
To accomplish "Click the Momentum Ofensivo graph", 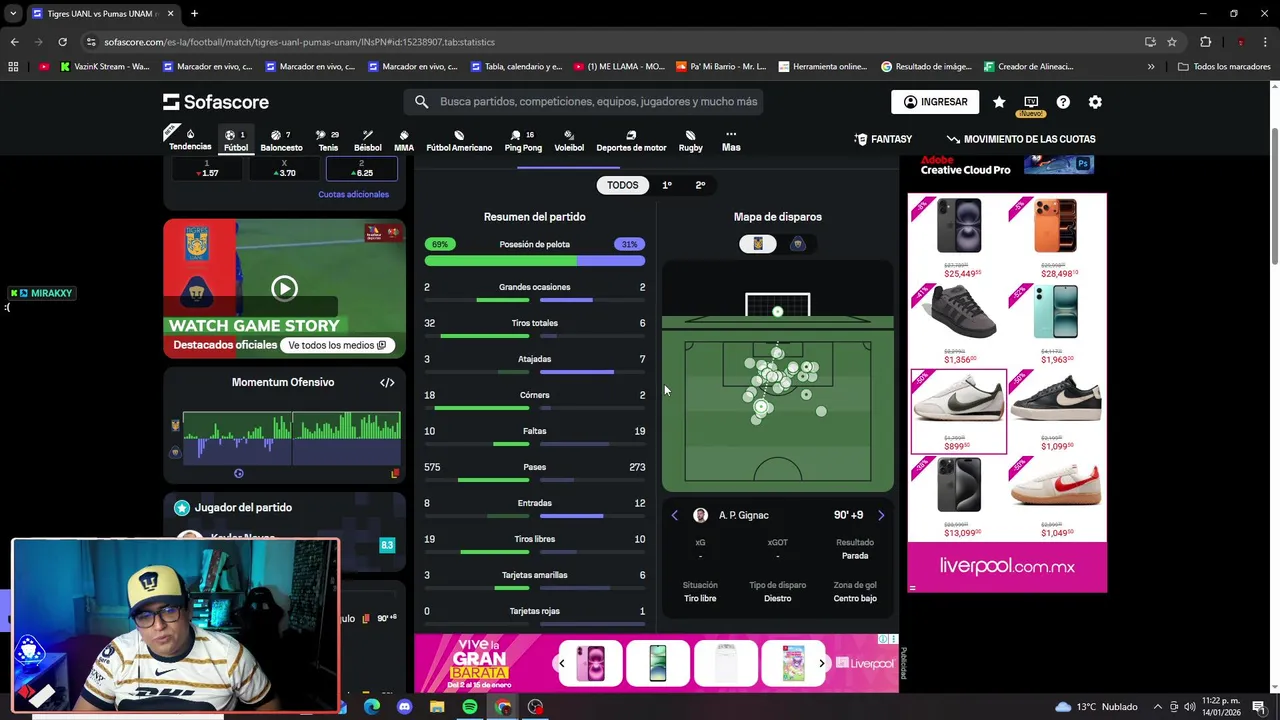I will pos(290,436).
